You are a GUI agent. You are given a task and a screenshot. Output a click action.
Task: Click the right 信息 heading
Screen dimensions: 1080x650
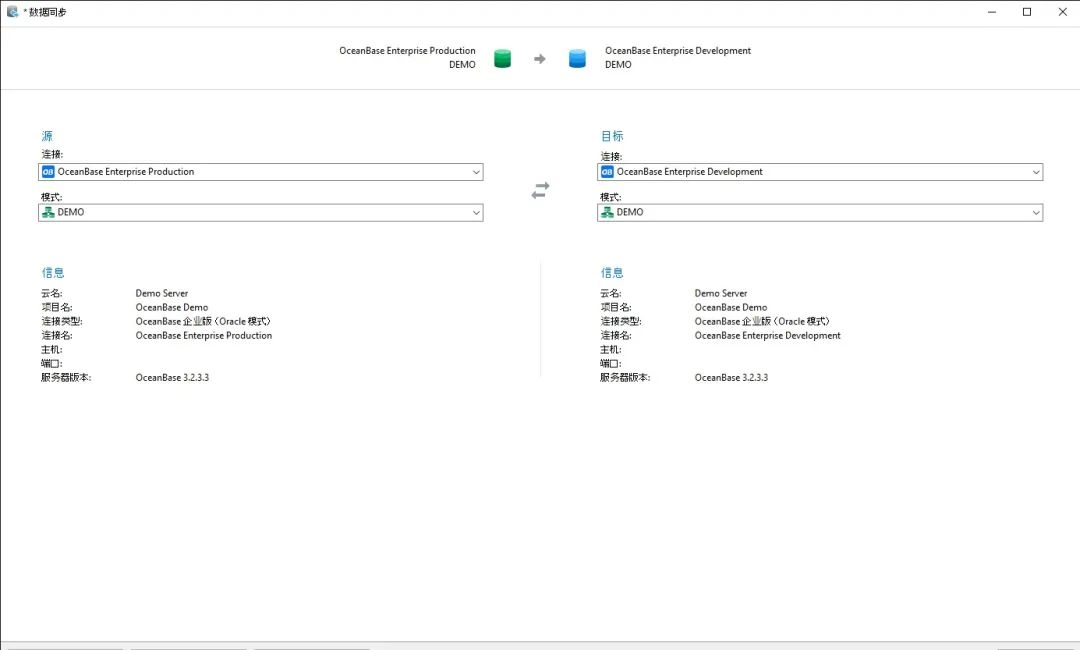point(612,273)
